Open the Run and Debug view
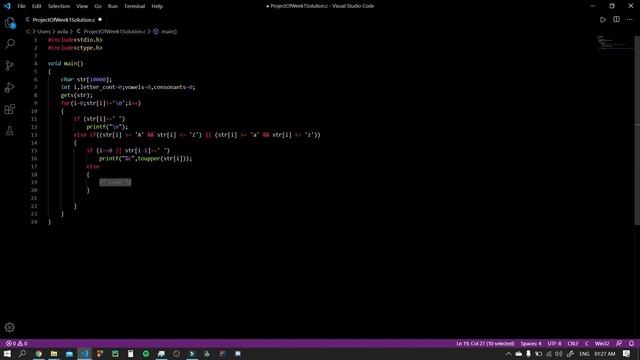This screenshot has height=360, width=640. pos(10,87)
